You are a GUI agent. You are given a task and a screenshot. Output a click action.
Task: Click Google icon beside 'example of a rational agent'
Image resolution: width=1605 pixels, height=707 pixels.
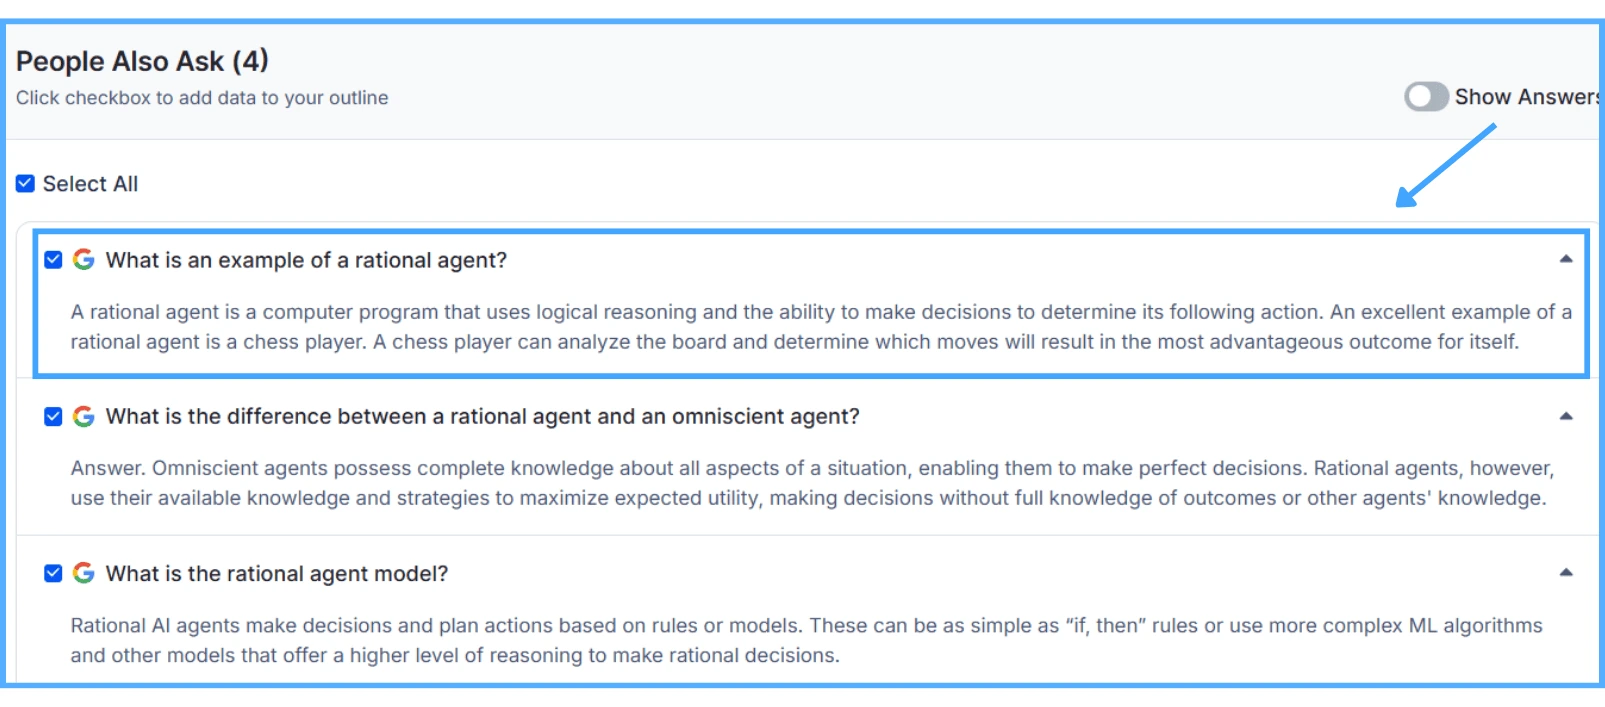coord(84,260)
